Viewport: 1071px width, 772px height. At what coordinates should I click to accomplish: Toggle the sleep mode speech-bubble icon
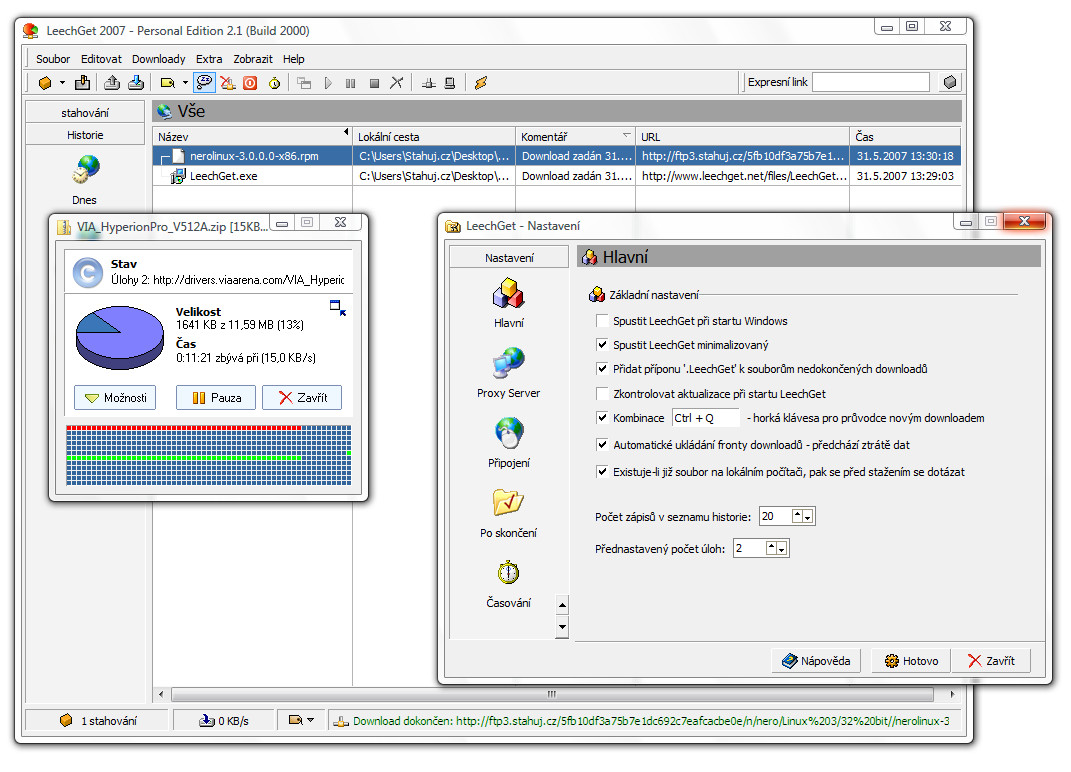click(x=204, y=83)
